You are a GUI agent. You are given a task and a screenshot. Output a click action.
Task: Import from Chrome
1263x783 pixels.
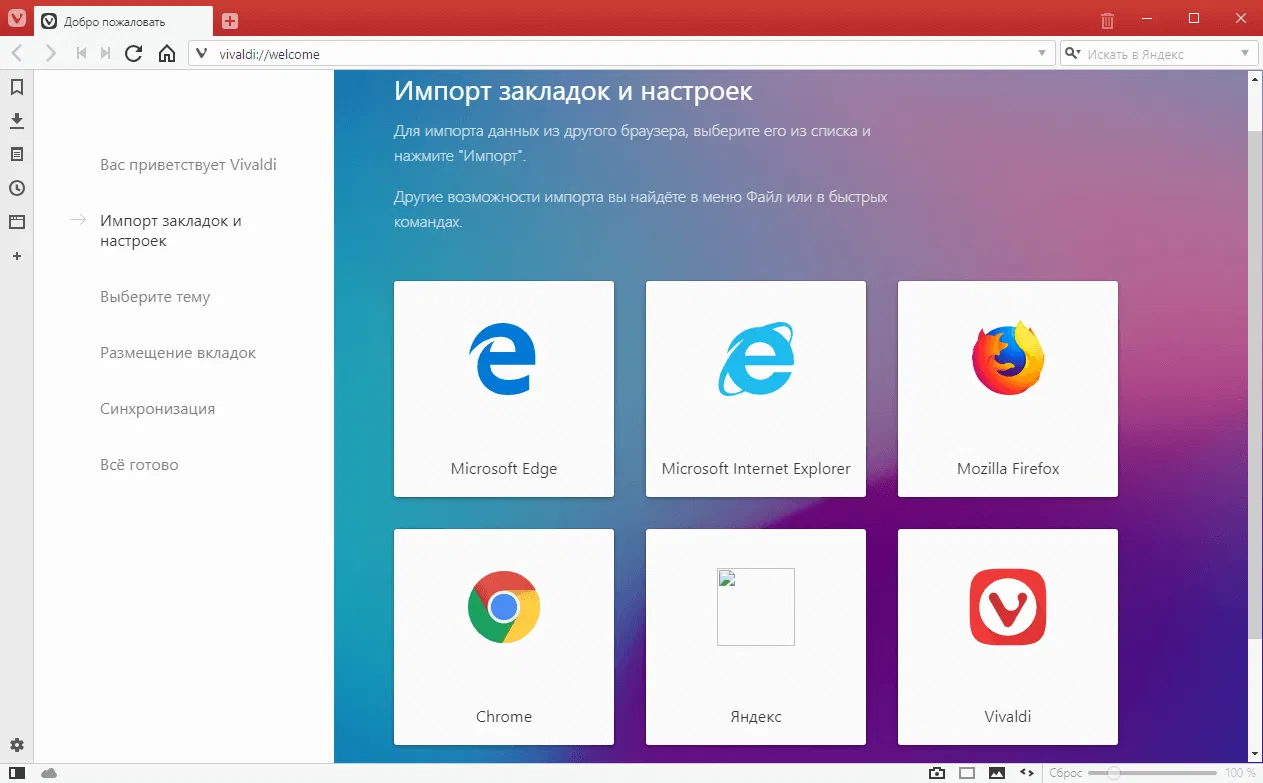click(504, 637)
